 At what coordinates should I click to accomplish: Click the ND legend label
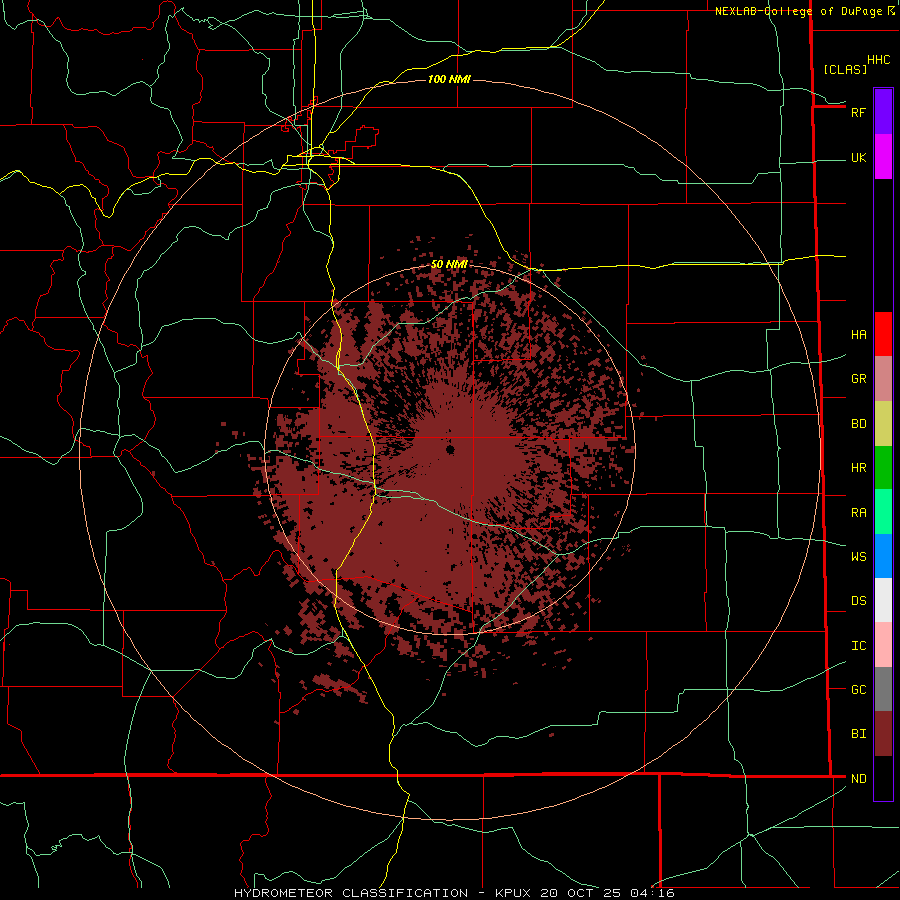[x=858, y=779]
